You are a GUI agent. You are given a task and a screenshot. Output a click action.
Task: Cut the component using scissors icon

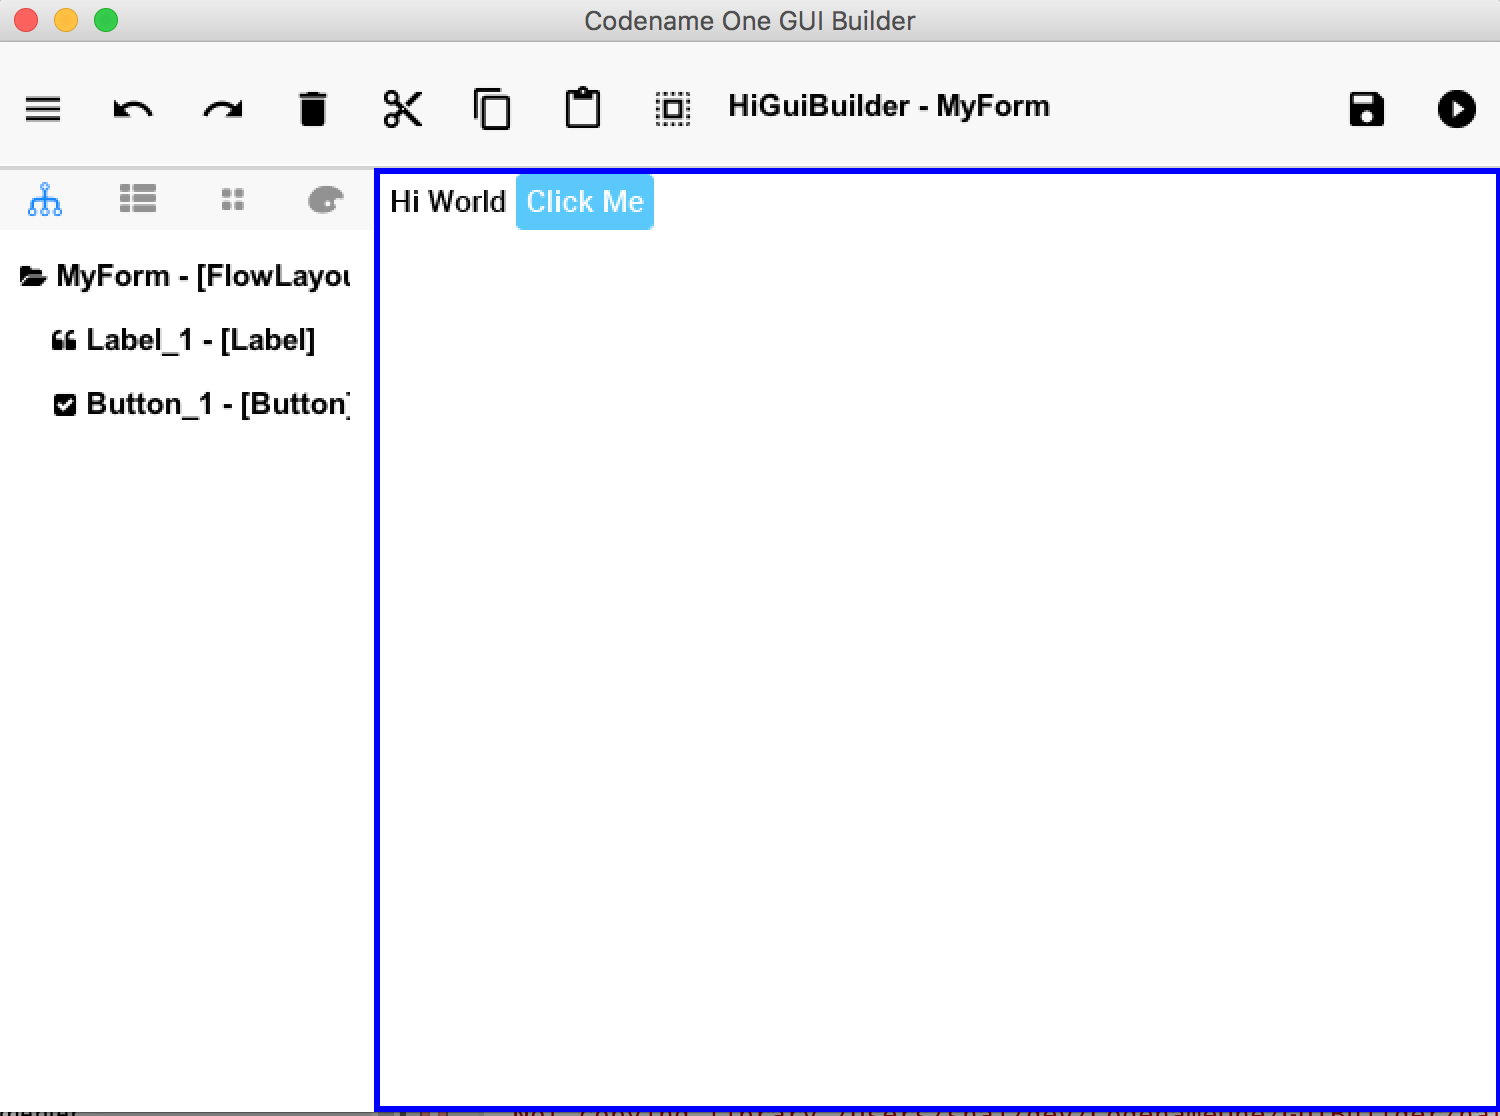(x=403, y=108)
